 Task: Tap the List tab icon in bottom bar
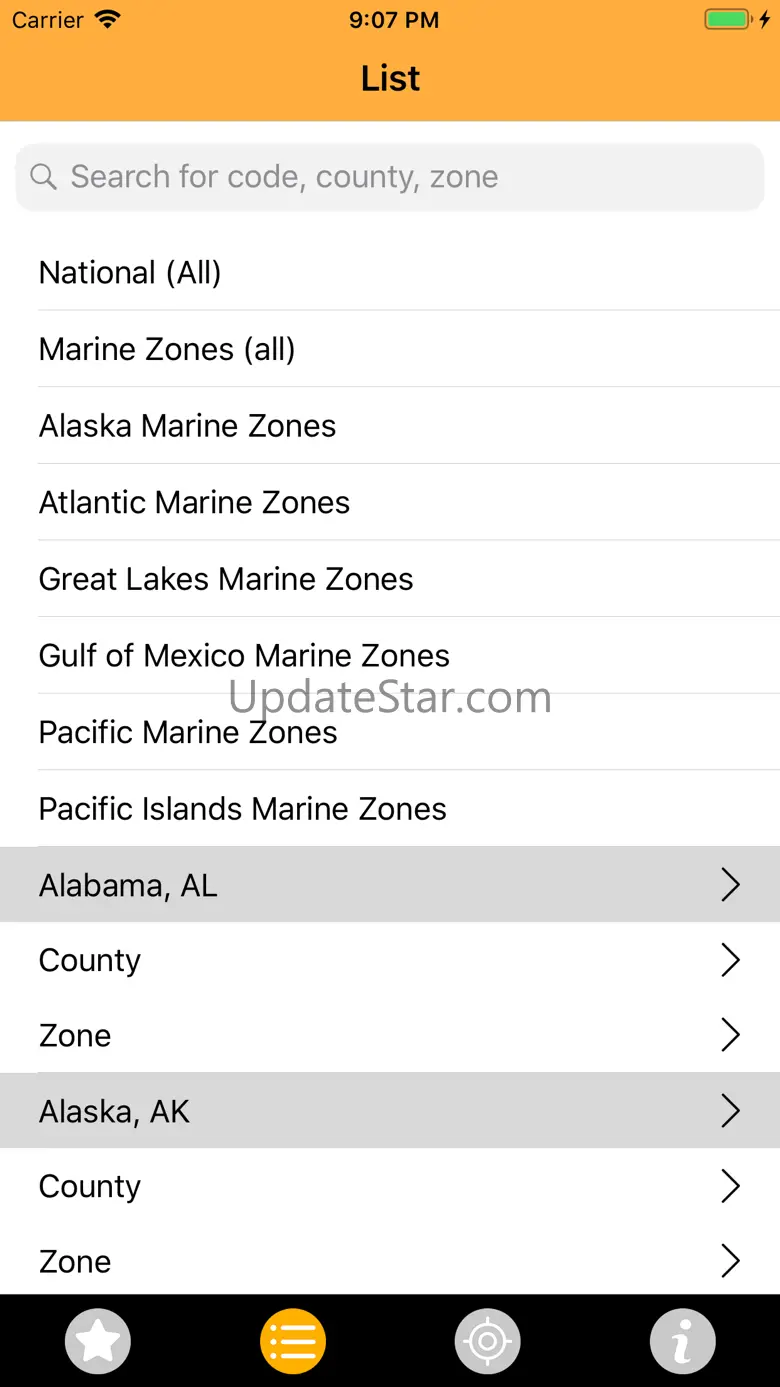coord(293,1341)
